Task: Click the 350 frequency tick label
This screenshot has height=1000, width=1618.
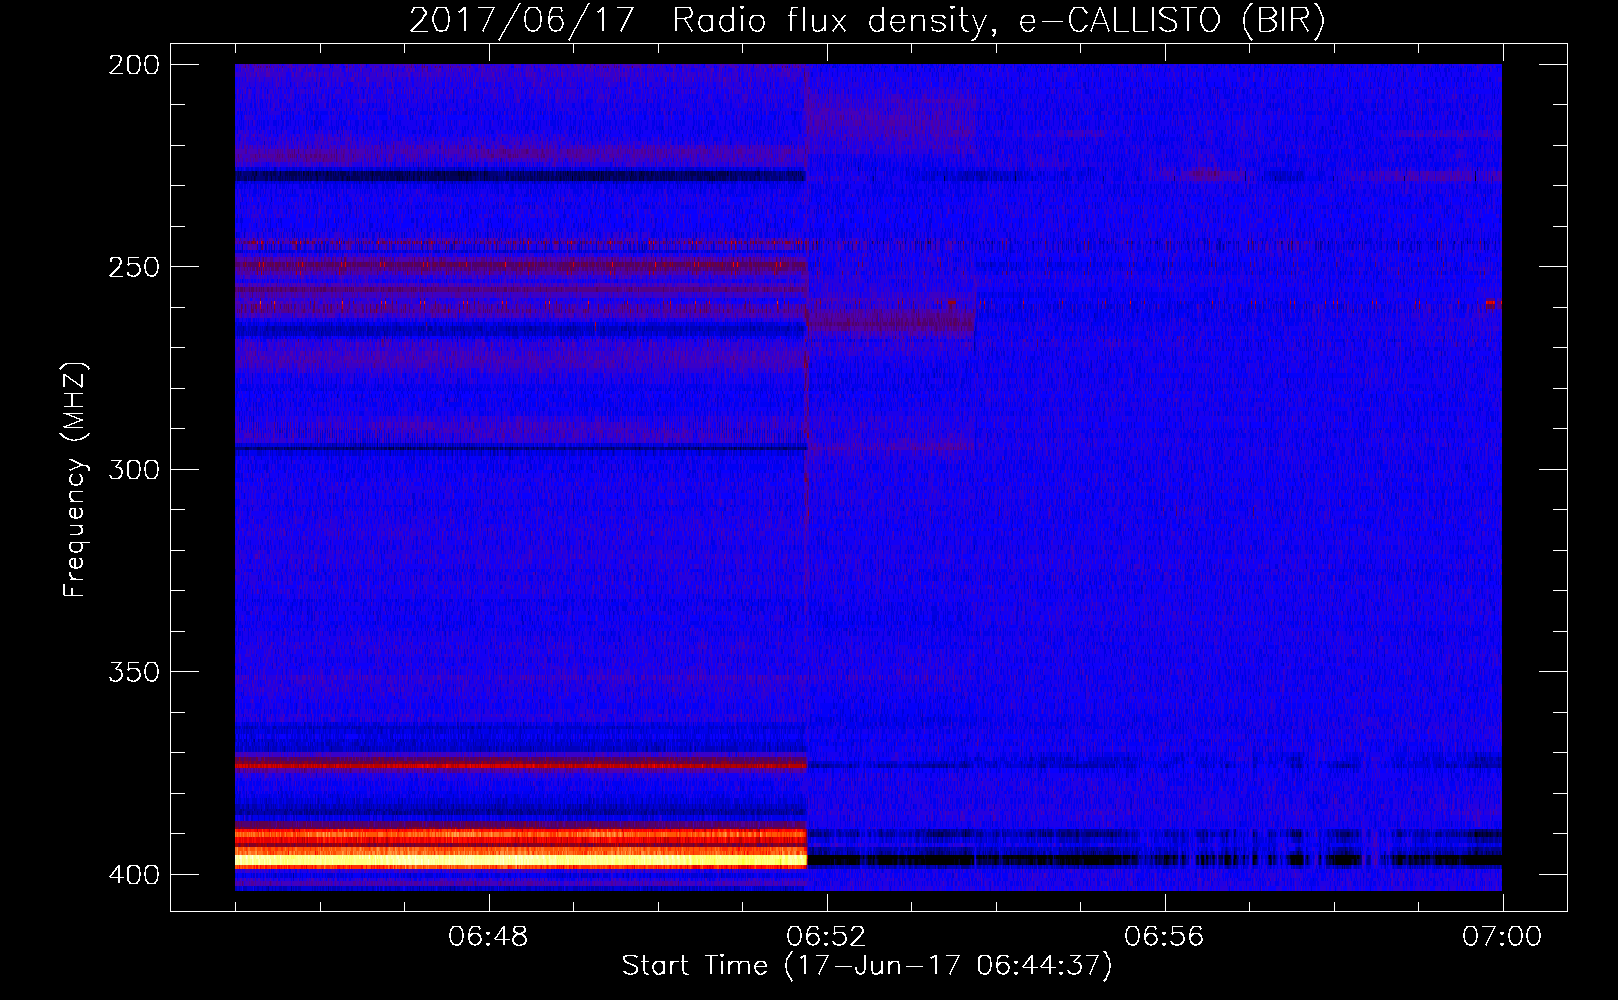Action: [x=134, y=672]
